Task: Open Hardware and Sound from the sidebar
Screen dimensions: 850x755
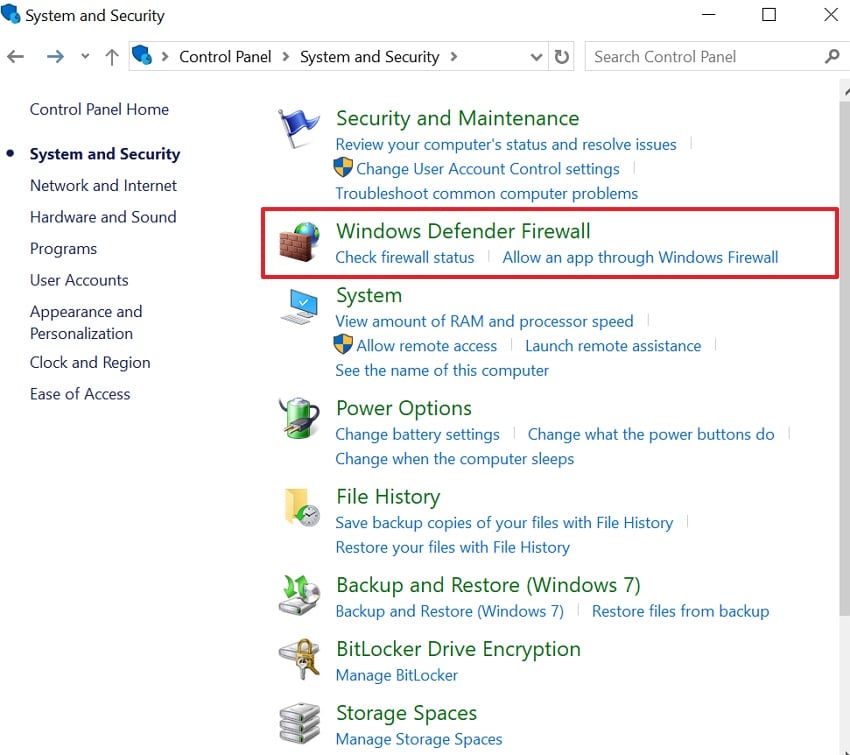Action: 103,217
